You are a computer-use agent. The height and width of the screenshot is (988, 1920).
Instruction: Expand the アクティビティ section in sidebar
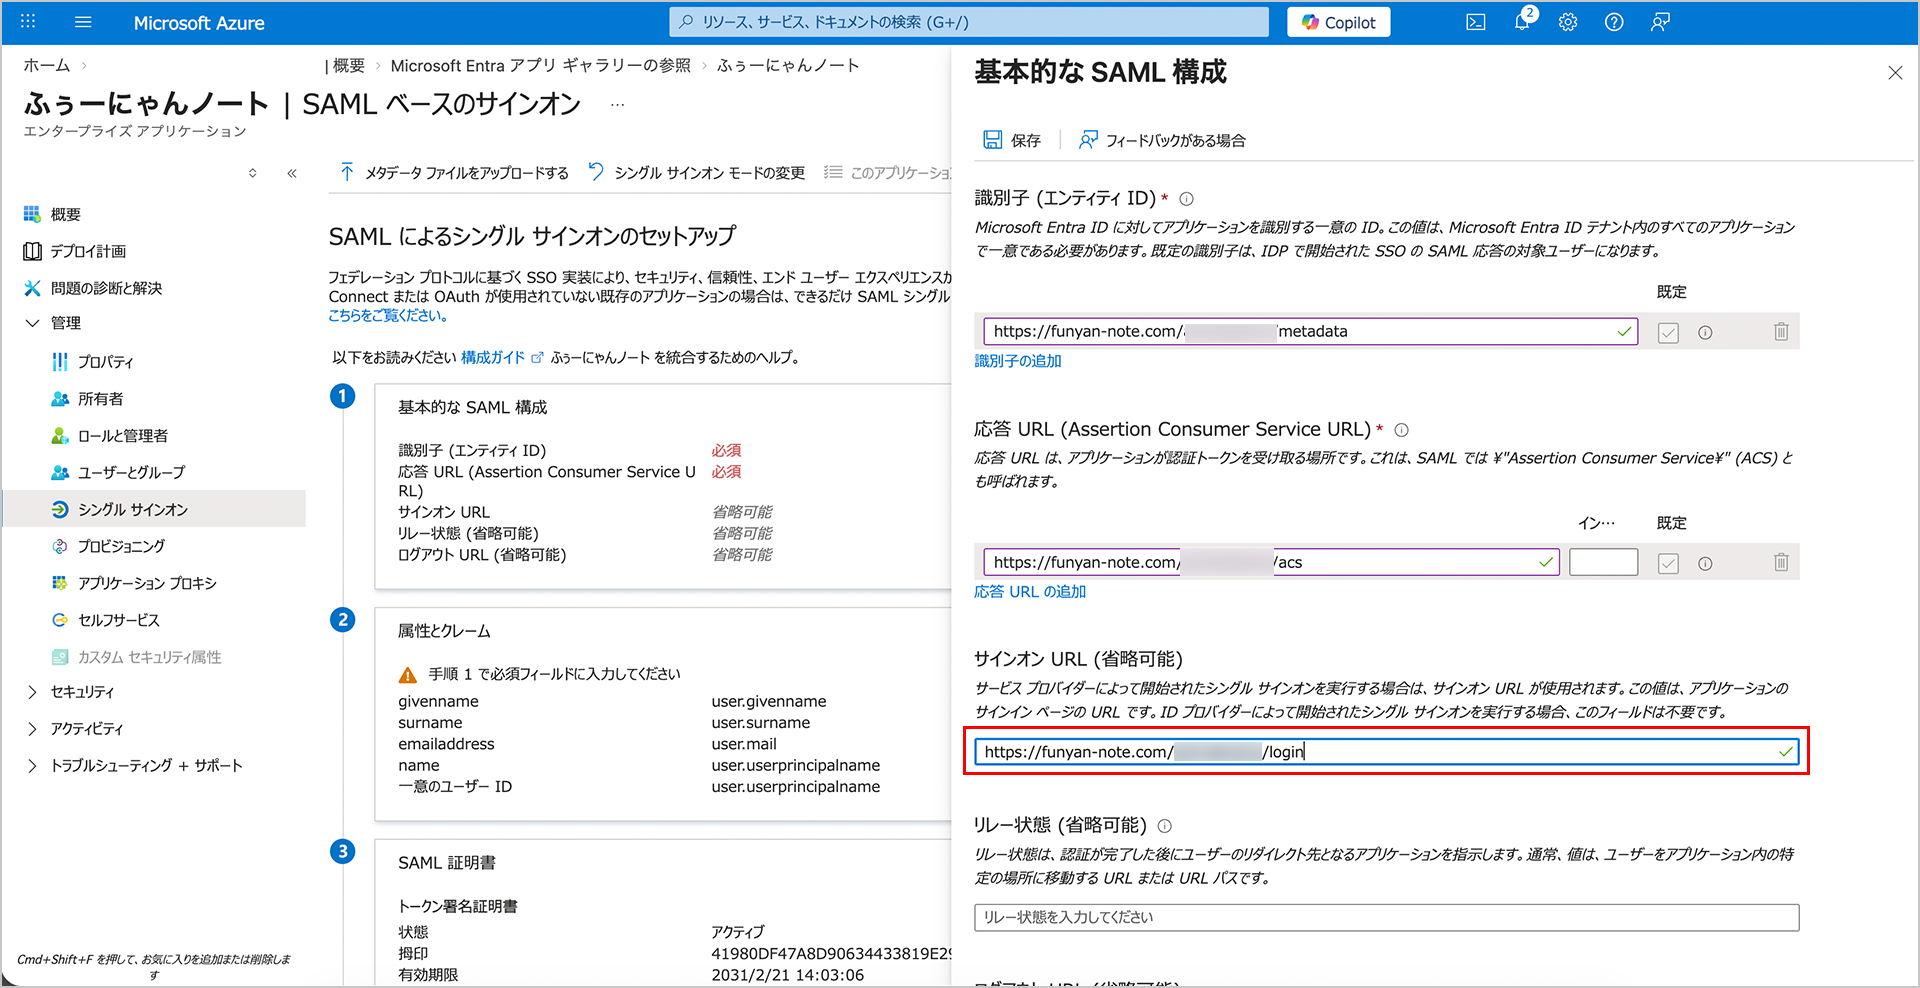tap(32, 729)
